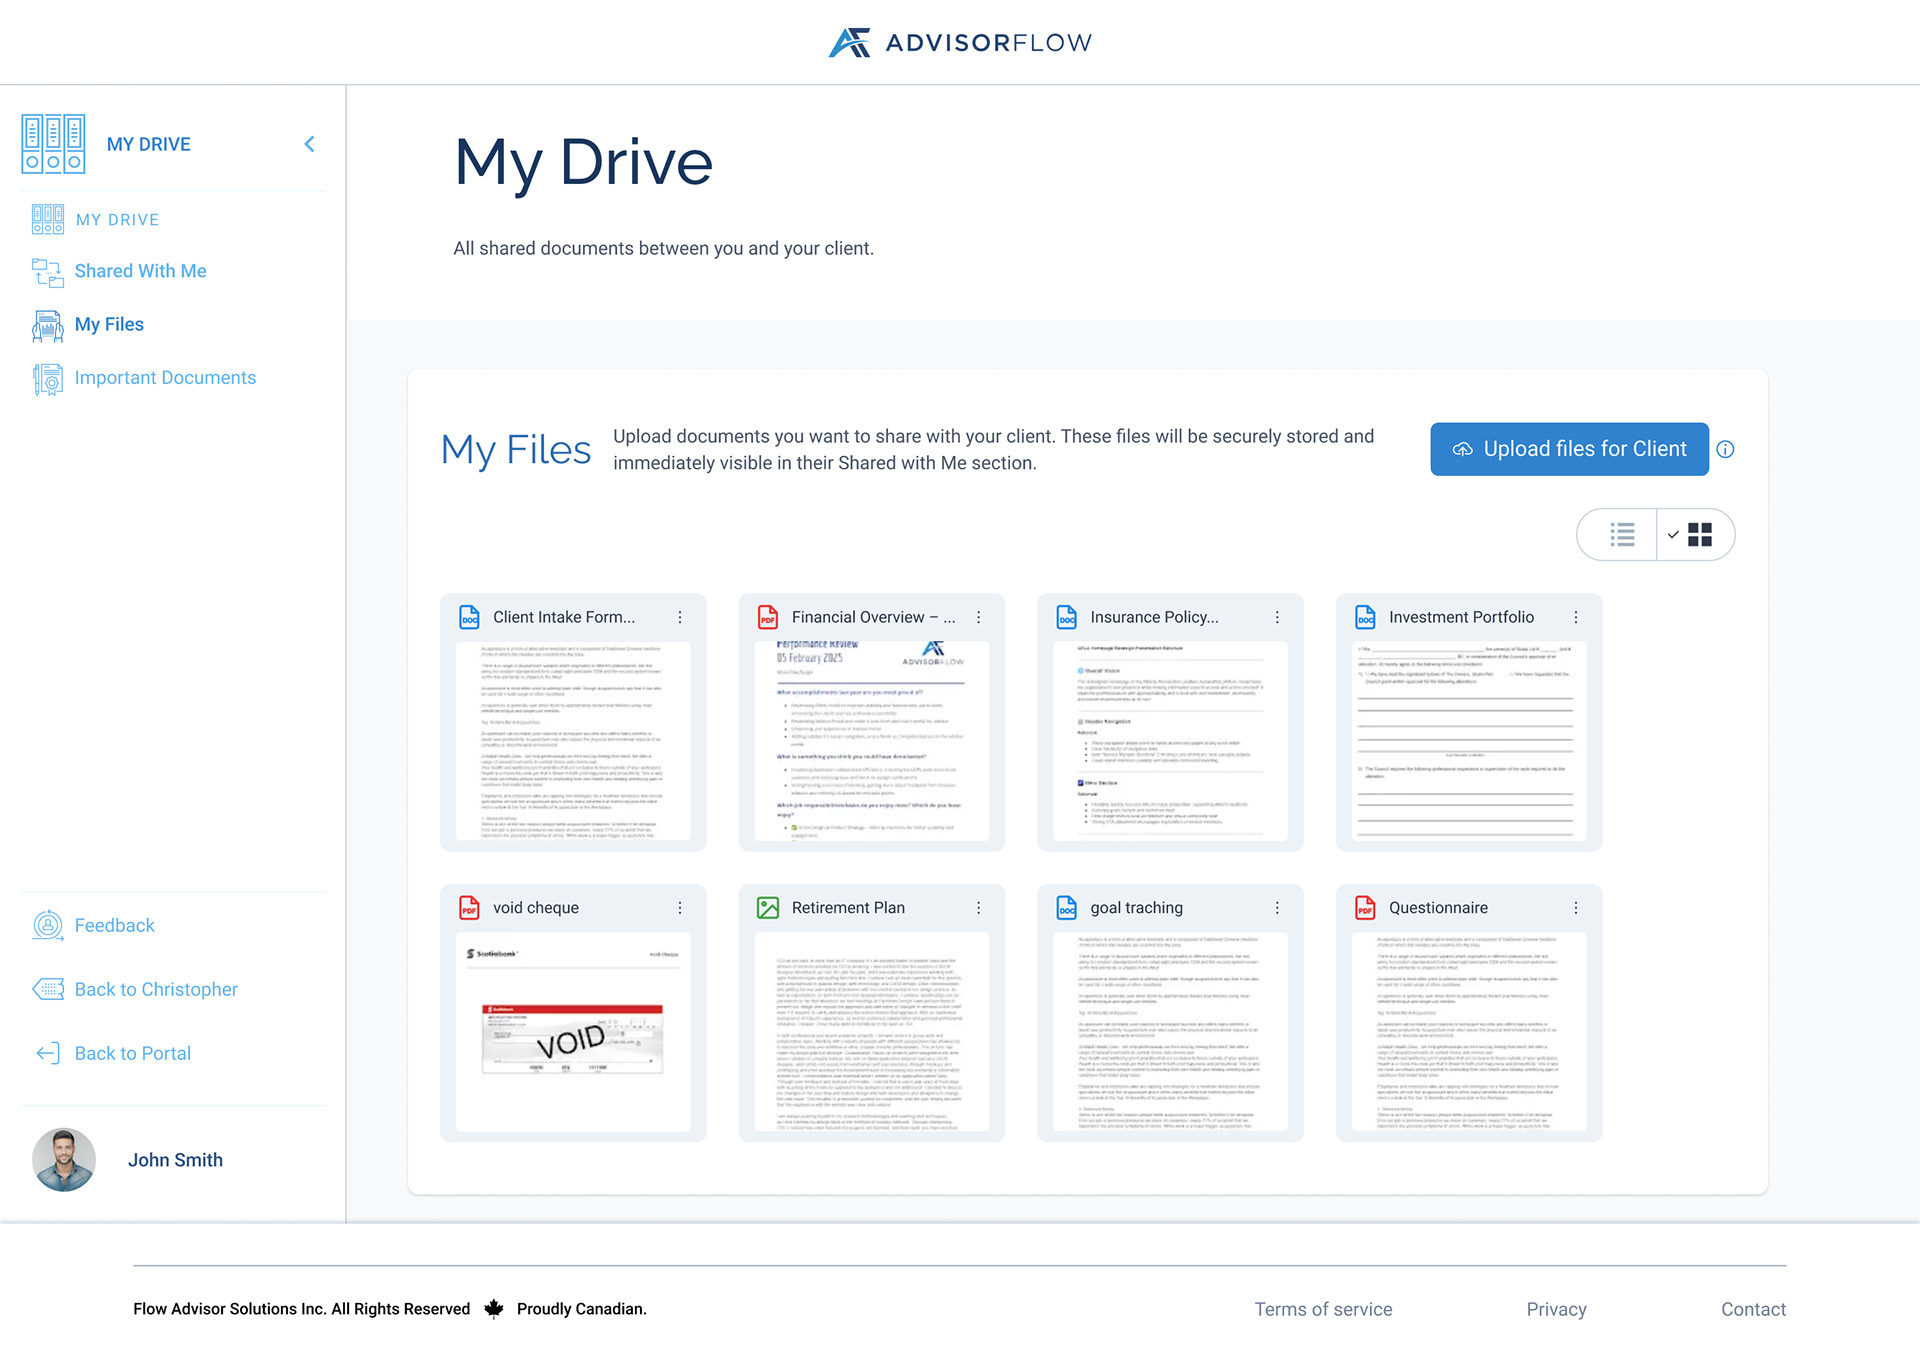Click the Important Documents sidebar icon
Image resolution: width=1920 pixels, height=1365 pixels.
46,378
